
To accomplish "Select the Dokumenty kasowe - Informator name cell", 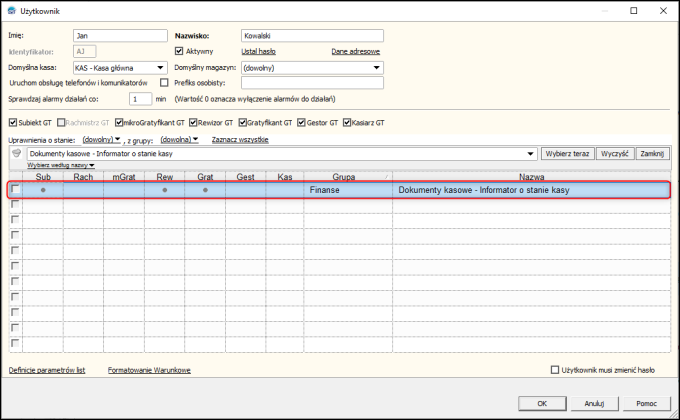I will (531, 190).
